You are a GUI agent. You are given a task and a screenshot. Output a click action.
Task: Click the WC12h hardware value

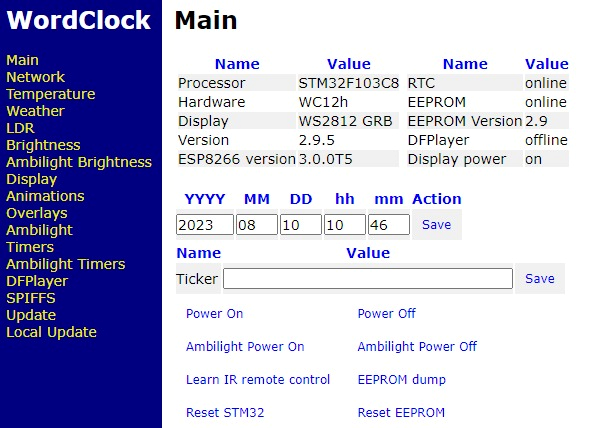[x=323, y=102]
